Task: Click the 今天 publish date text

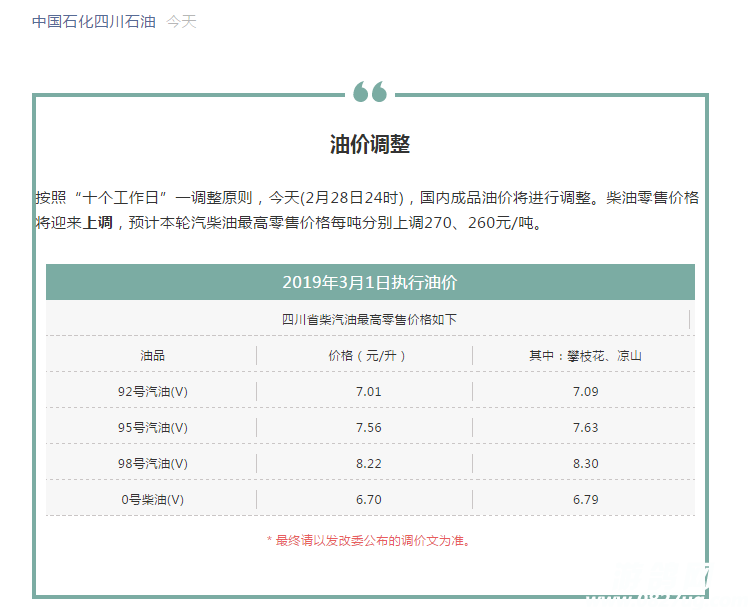Action: pos(181,21)
